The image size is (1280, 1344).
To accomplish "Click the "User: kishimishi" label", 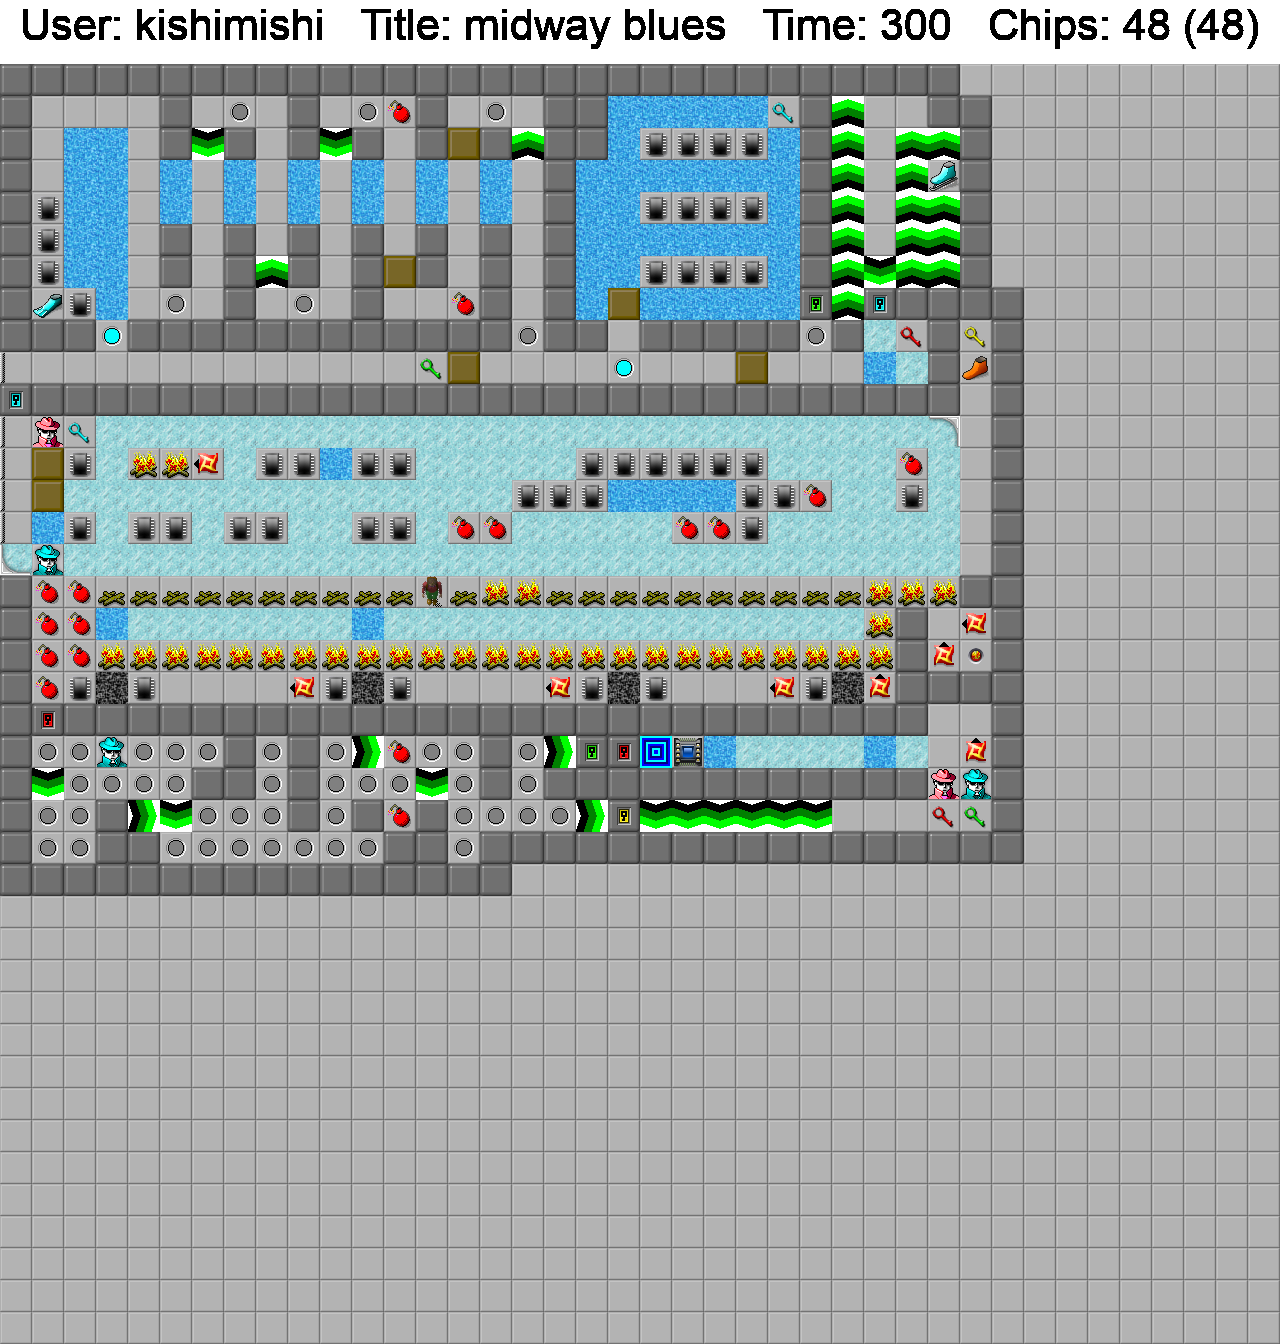I will 172,26.
